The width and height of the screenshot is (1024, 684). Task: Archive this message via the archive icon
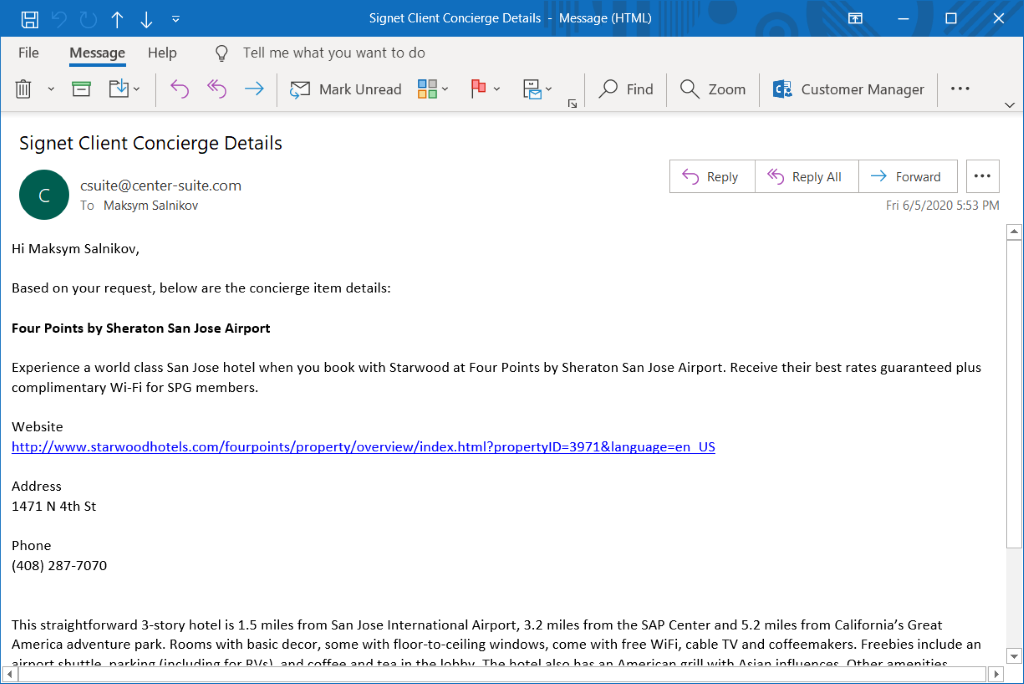coord(82,89)
